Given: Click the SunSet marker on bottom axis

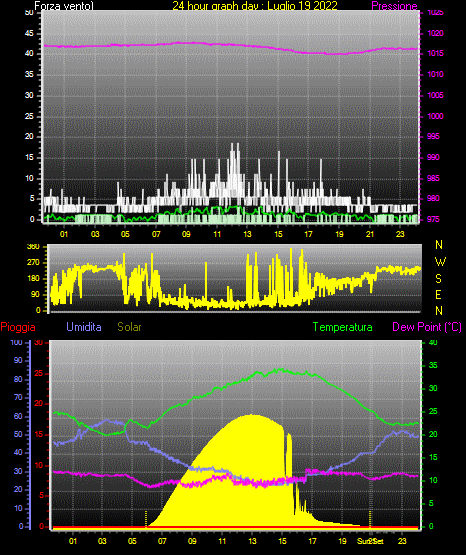Looking at the screenshot, I should tap(370, 541).
